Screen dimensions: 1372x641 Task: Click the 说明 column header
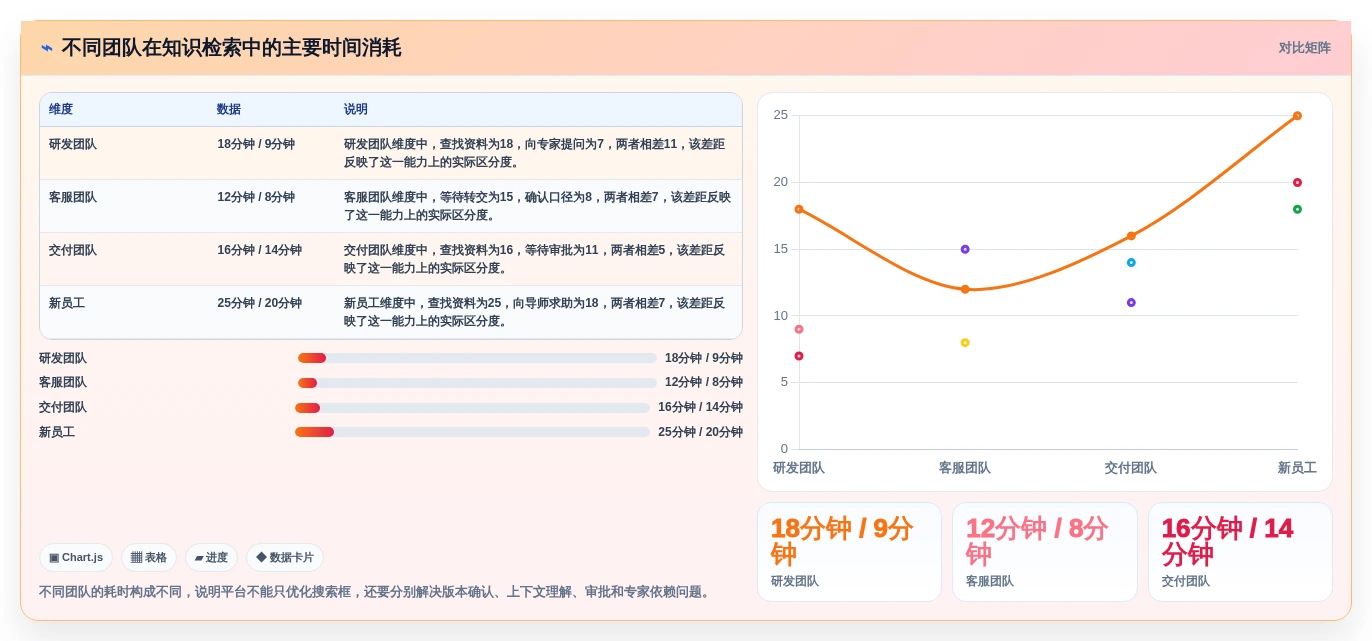tap(356, 109)
